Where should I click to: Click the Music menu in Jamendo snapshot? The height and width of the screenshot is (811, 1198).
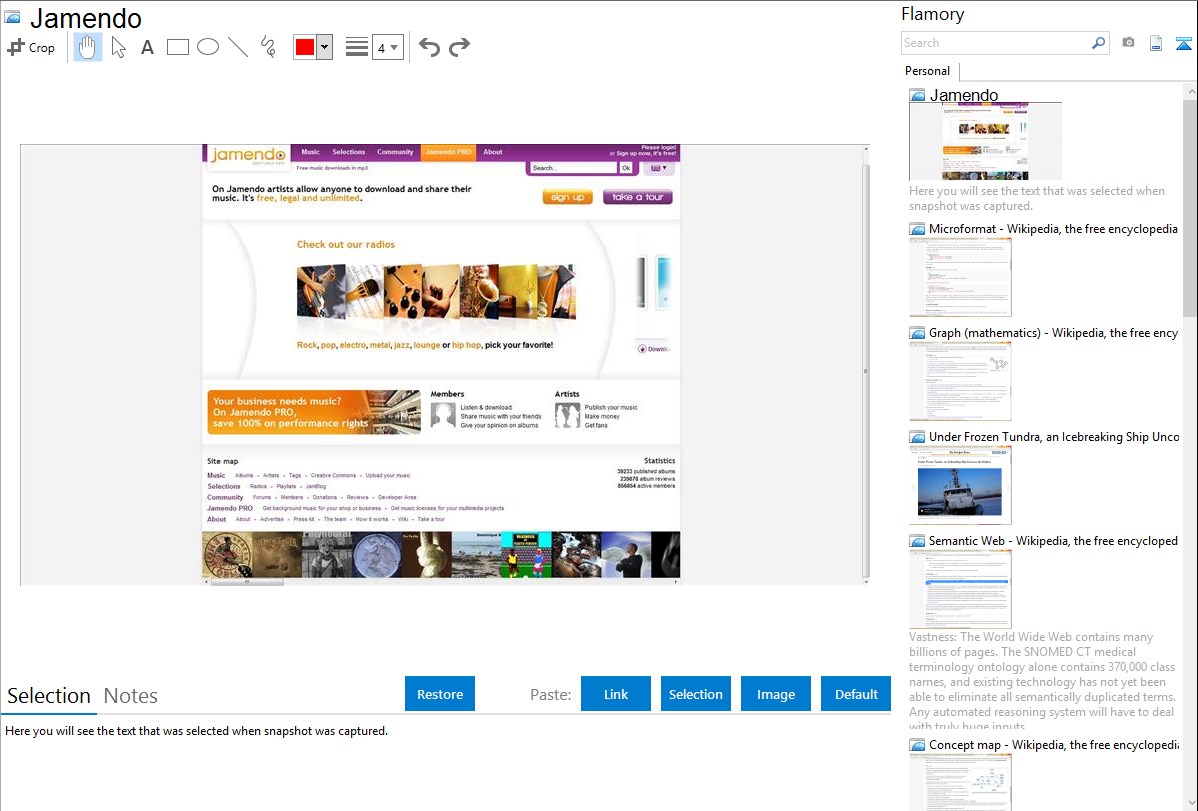click(x=310, y=152)
